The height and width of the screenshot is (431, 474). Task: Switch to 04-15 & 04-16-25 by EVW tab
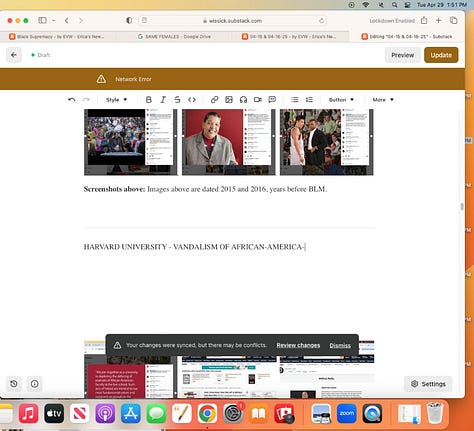(x=289, y=36)
